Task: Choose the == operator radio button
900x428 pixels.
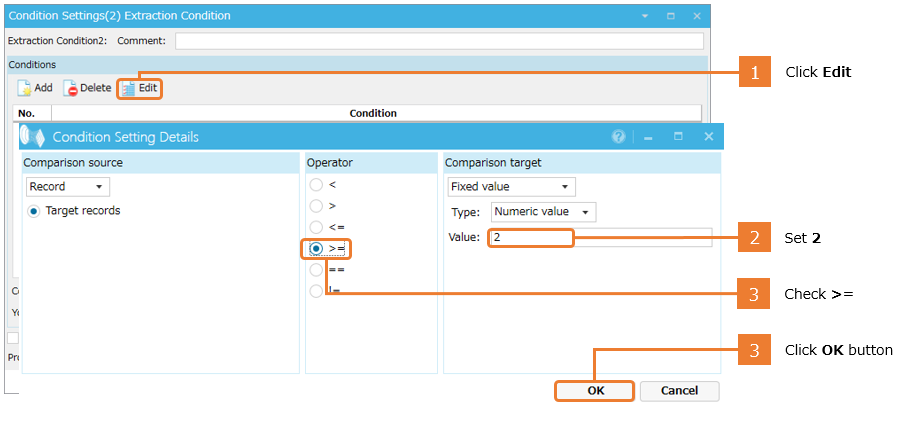Action: 316,270
